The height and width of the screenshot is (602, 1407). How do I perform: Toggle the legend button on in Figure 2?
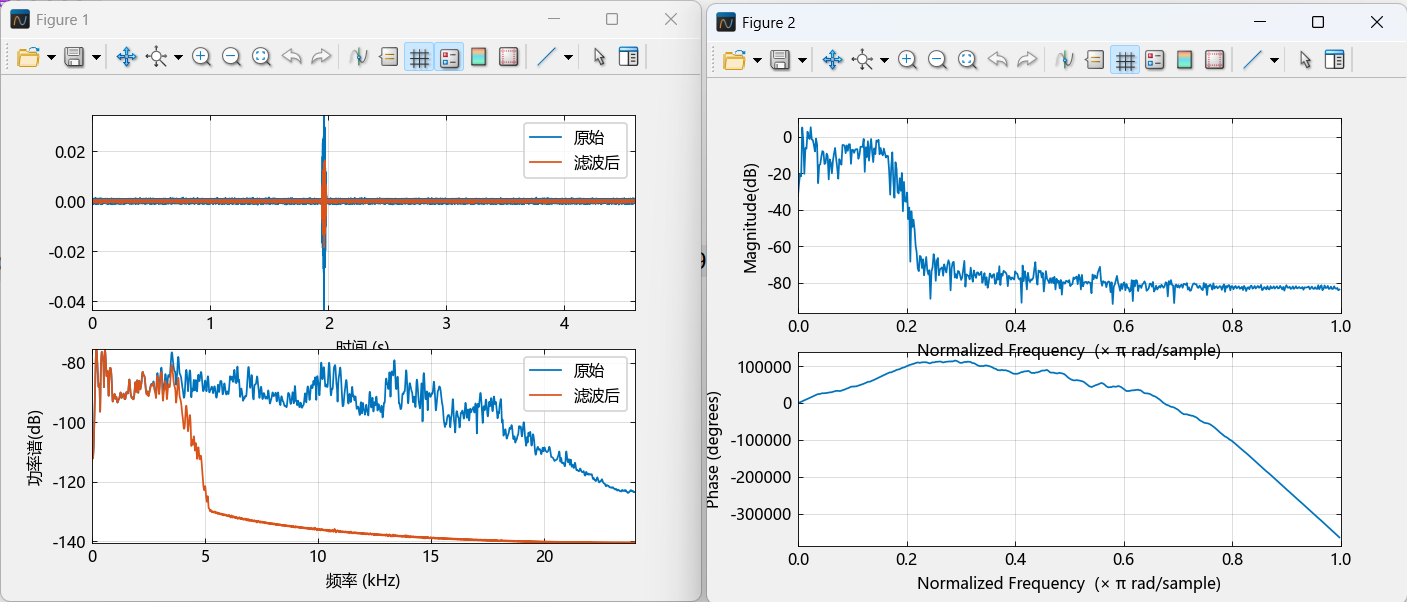pyautogui.click(x=1154, y=60)
